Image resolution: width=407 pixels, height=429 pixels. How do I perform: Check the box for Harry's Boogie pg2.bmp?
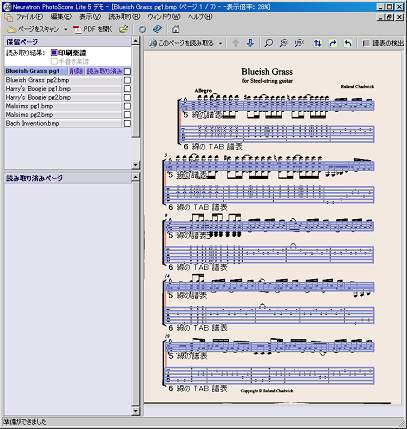click(127, 97)
